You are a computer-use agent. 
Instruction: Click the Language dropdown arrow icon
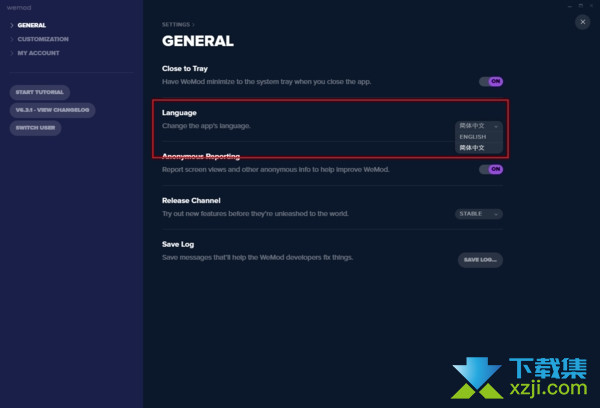click(496, 126)
